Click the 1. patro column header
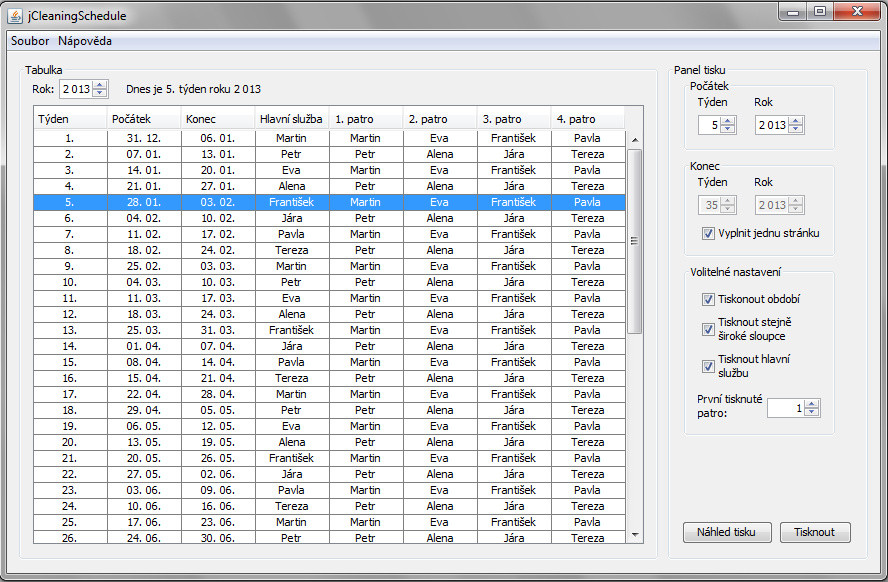The width and height of the screenshot is (888, 582). tap(366, 119)
